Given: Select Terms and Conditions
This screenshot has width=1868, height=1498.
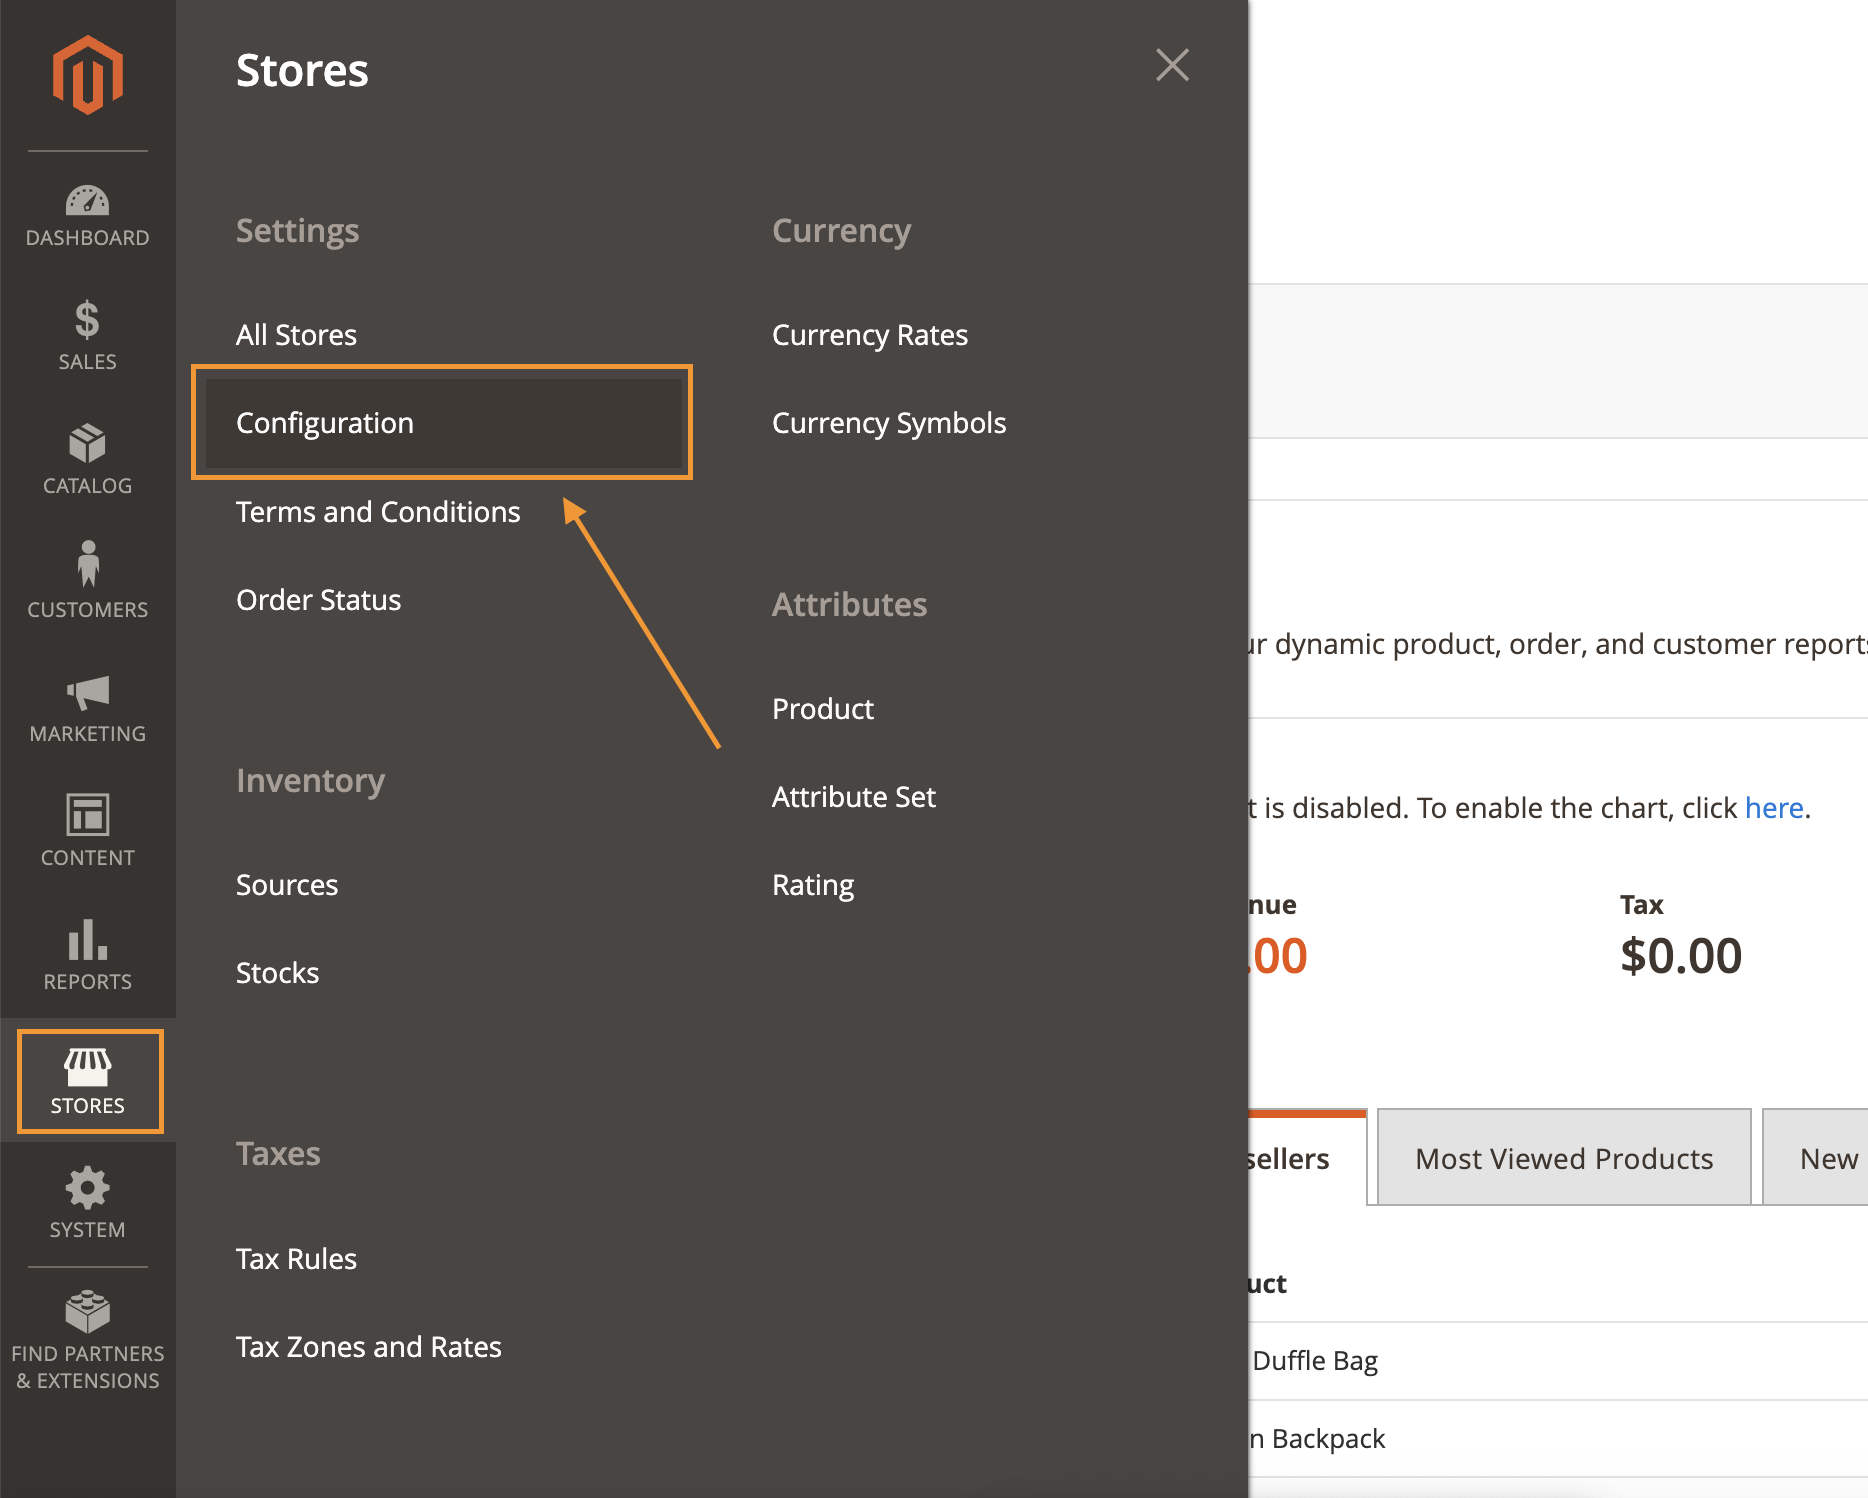Looking at the screenshot, I should tap(378, 511).
